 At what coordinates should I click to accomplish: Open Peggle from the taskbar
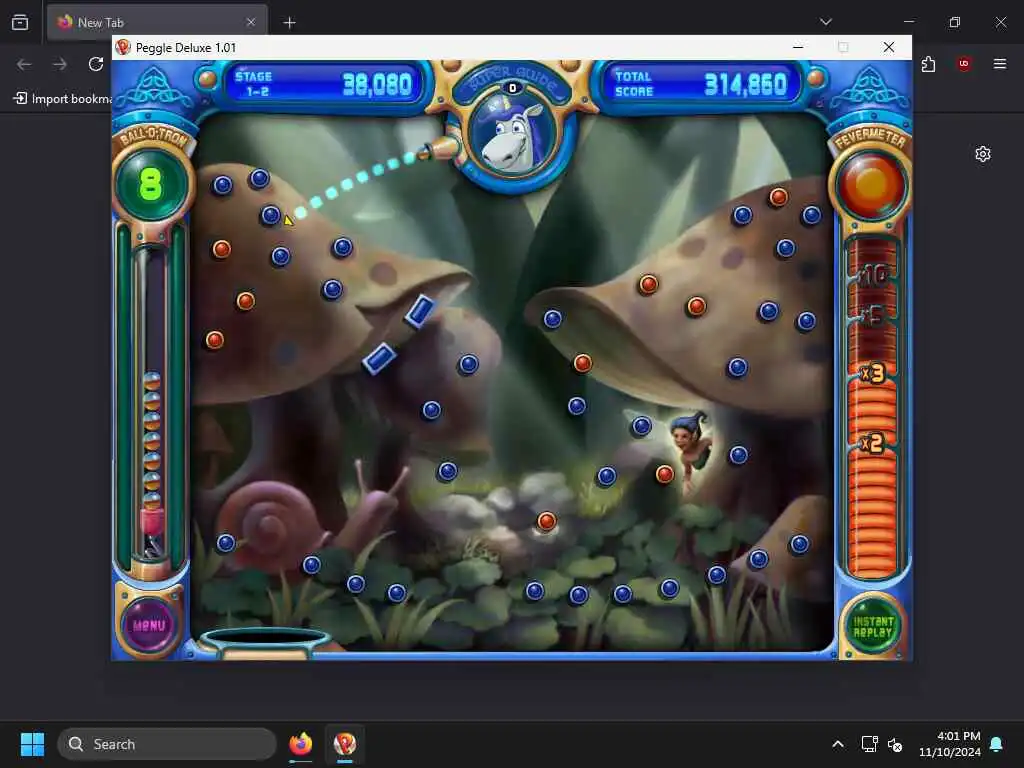click(345, 744)
